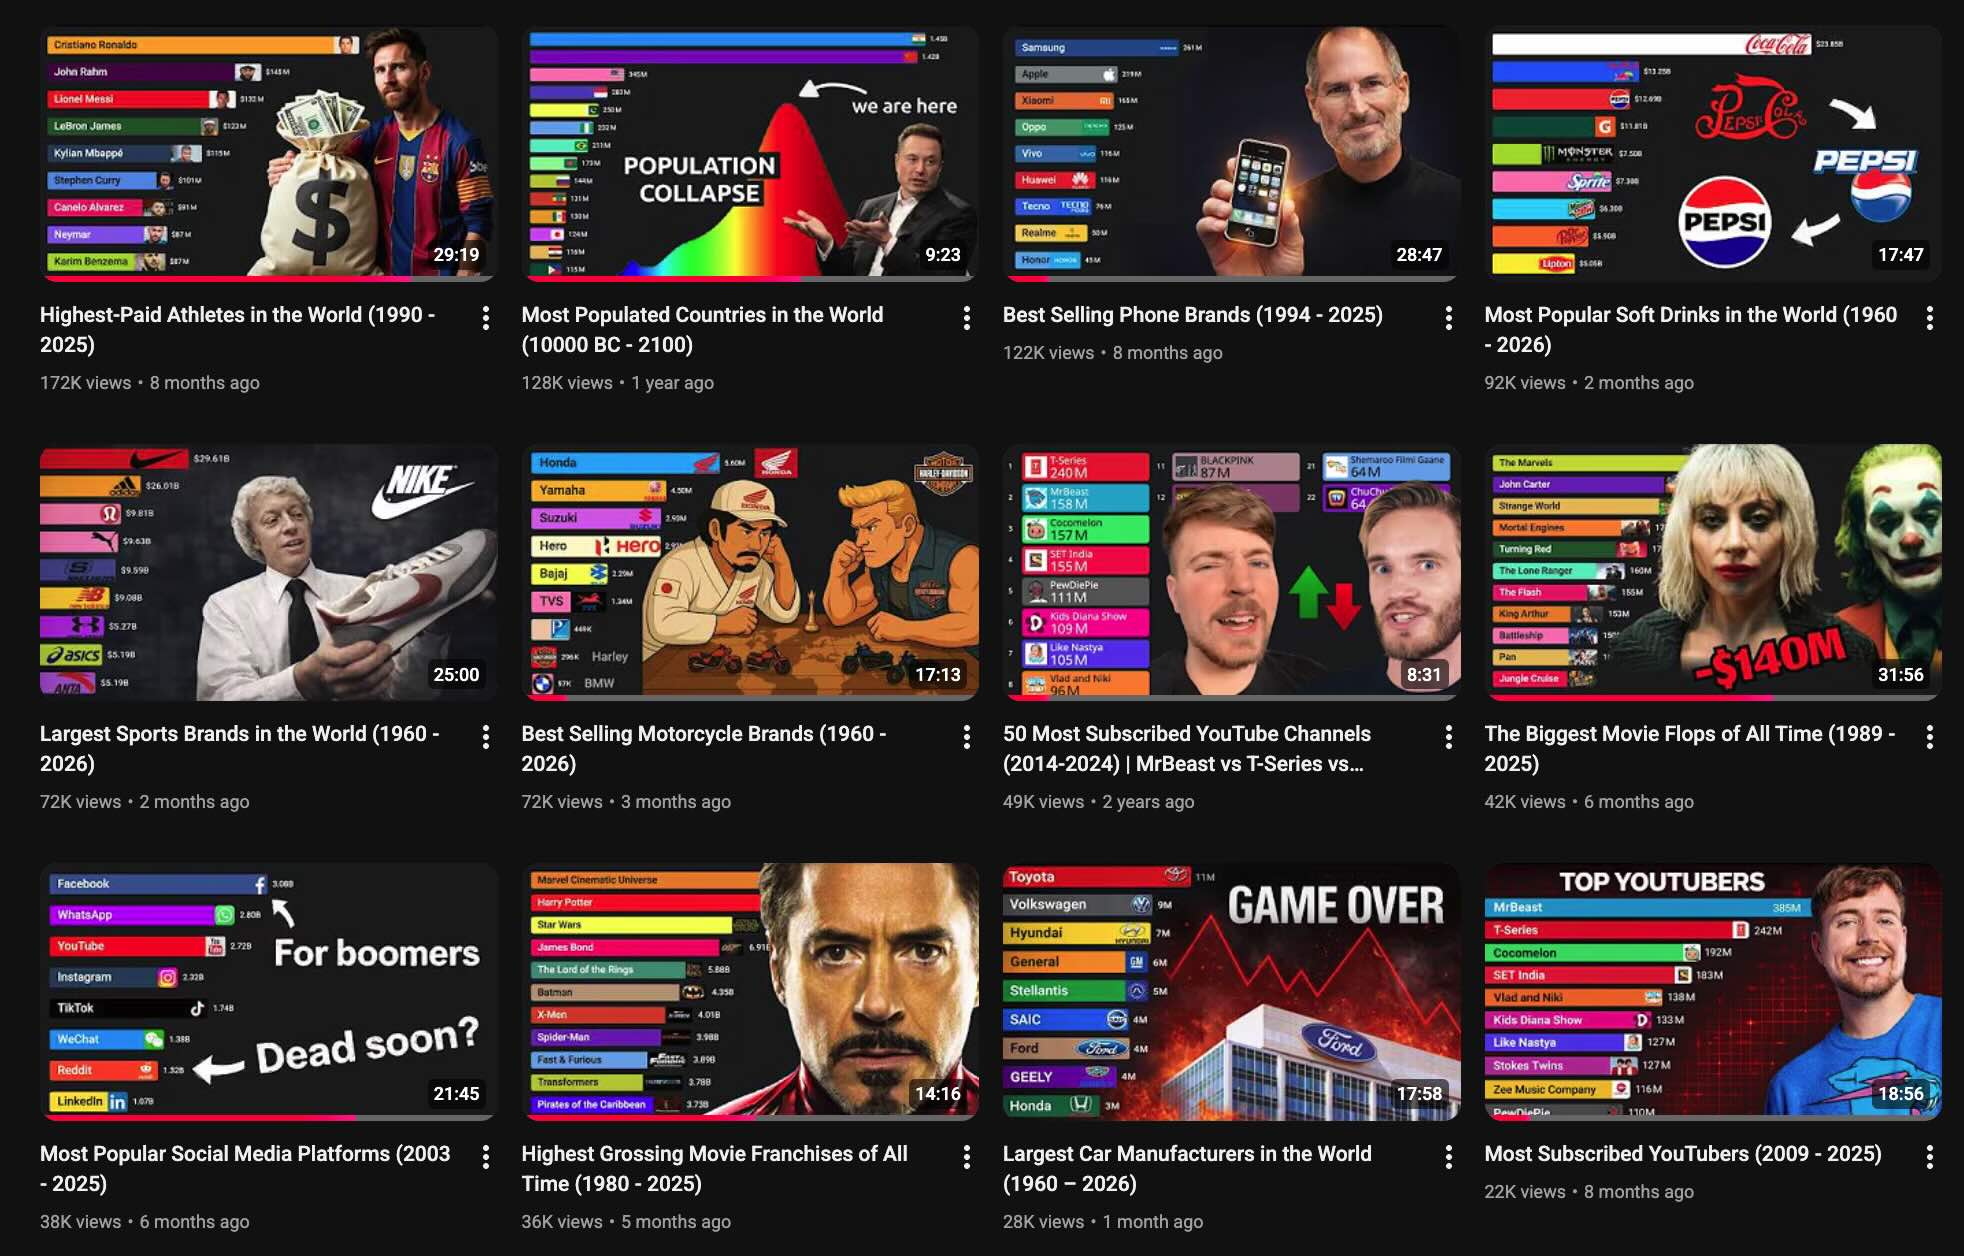Open options menu for Highest-Paid Athletes video
This screenshot has width=1964, height=1256.
pyautogui.click(x=486, y=318)
